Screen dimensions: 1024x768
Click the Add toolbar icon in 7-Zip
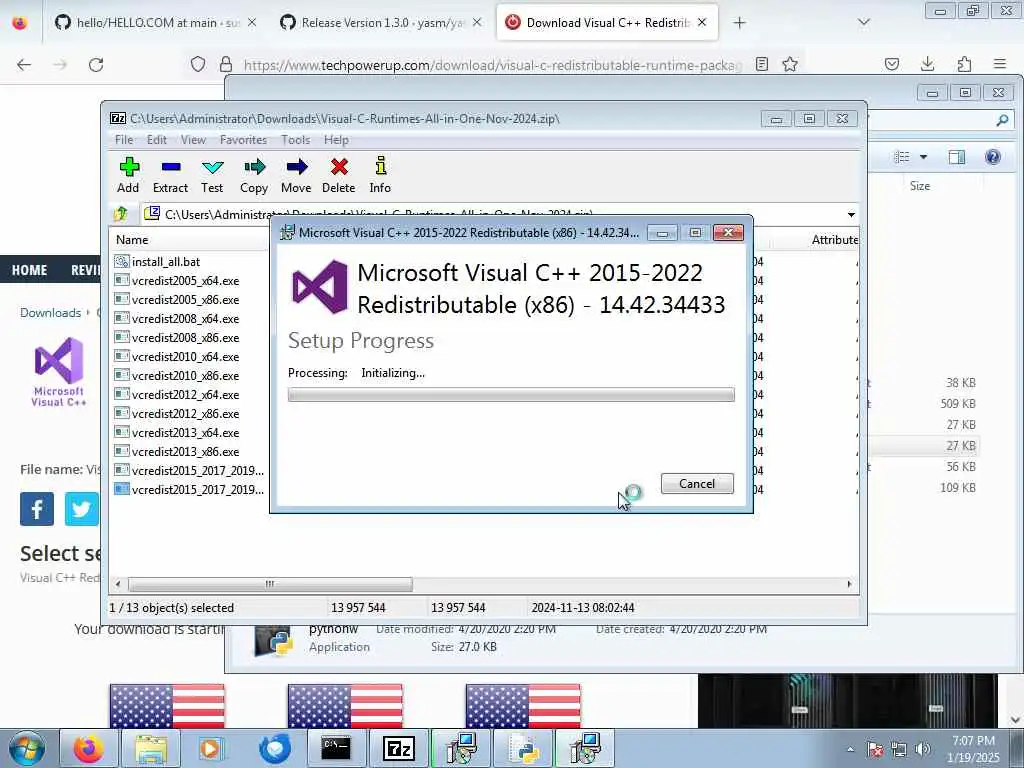(129, 175)
